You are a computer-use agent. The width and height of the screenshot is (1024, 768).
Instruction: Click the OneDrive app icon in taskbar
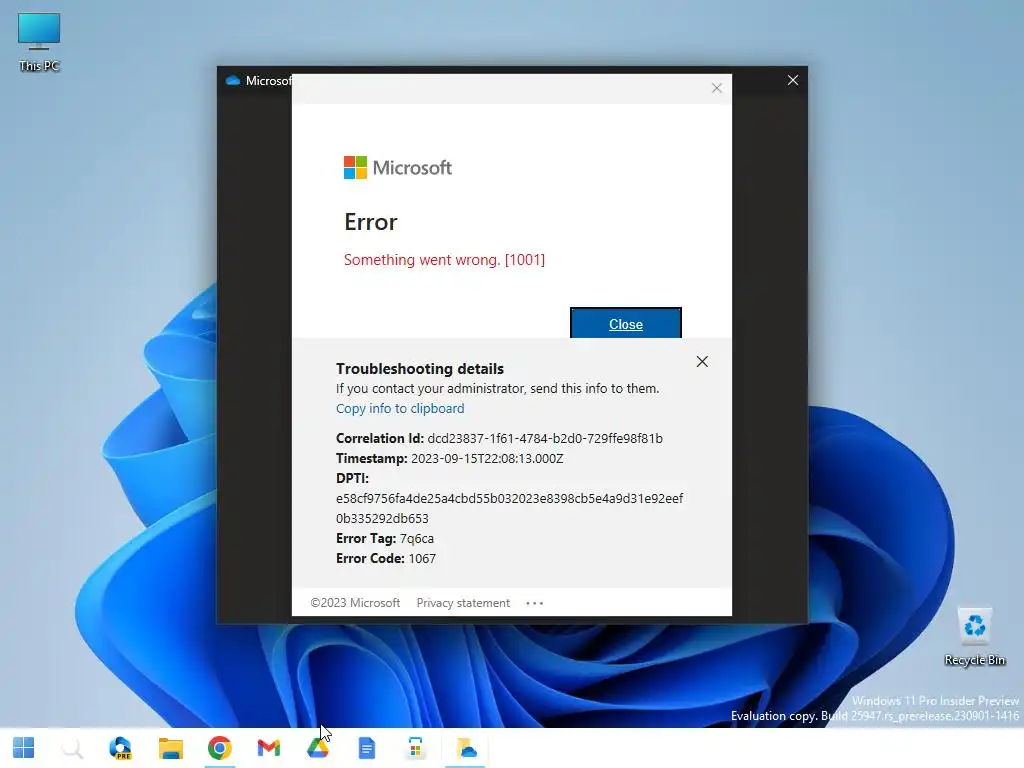(x=466, y=748)
